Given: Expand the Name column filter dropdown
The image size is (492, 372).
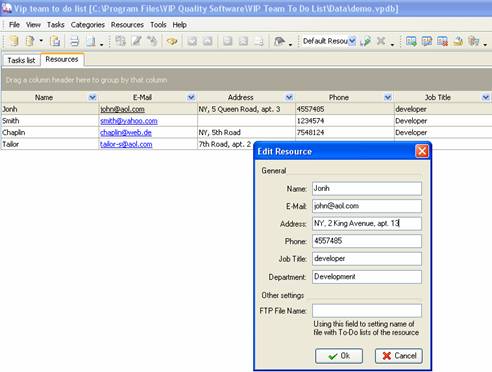Looking at the screenshot, I should tap(92, 97).
